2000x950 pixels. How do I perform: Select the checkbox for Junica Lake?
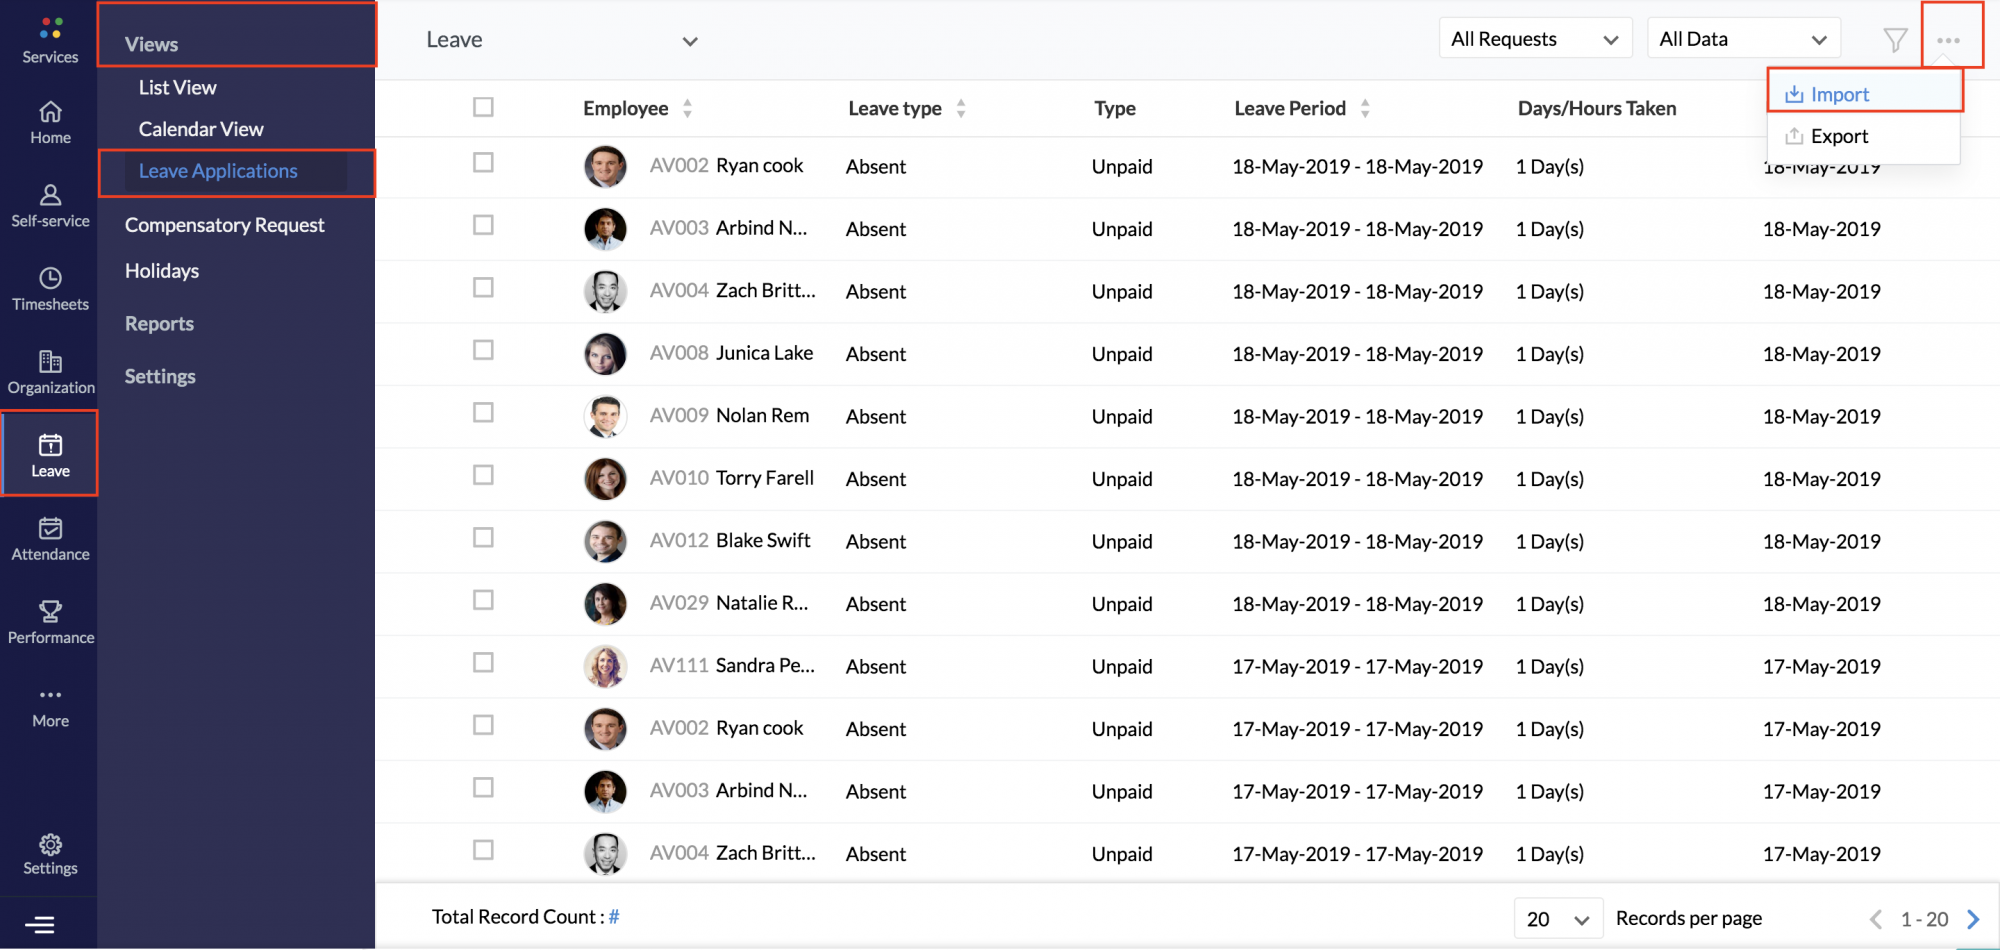click(x=483, y=350)
